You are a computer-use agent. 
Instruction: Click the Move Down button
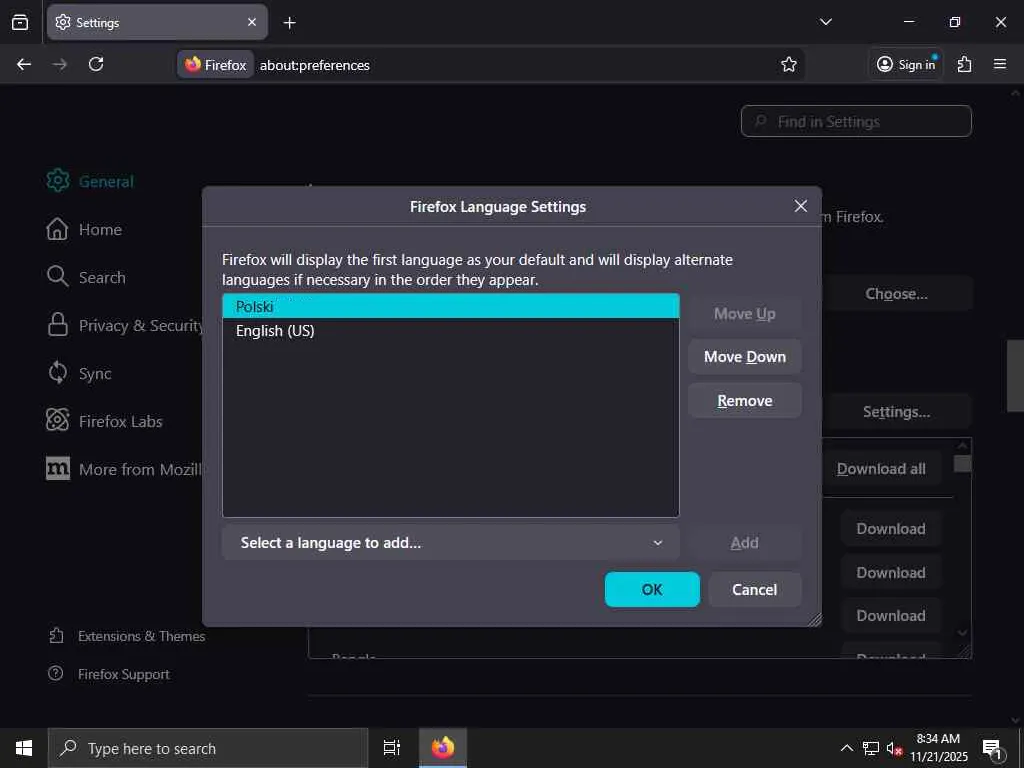(x=744, y=357)
